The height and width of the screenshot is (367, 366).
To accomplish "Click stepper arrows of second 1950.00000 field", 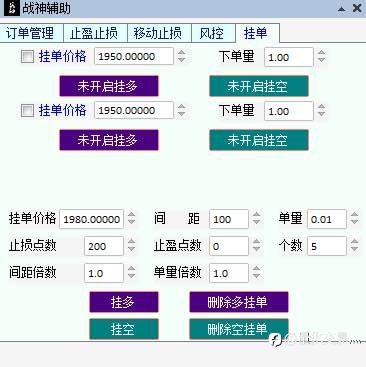I will pyautogui.click(x=181, y=110).
